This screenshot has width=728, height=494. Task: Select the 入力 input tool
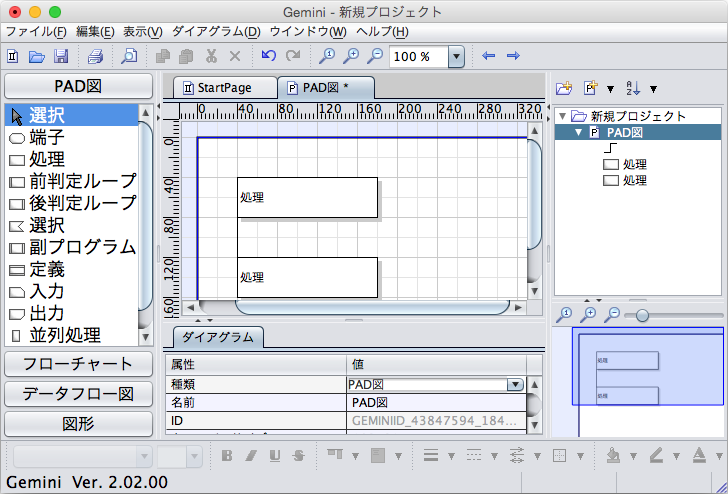72,291
